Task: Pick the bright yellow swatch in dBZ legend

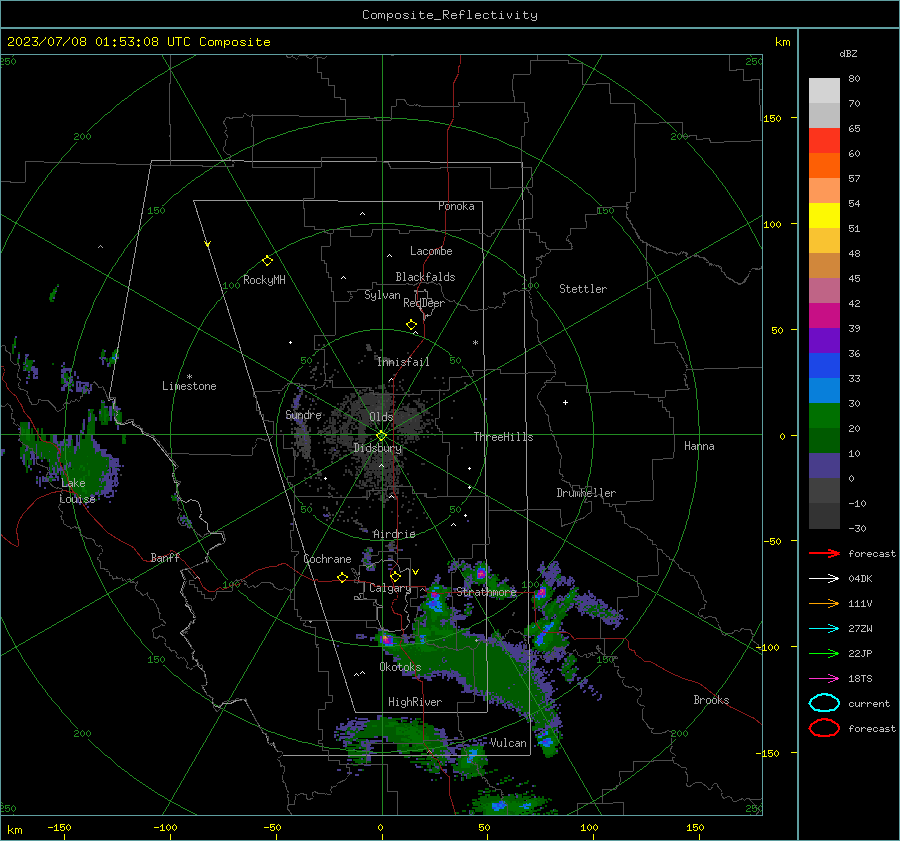Action: [824, 215]
